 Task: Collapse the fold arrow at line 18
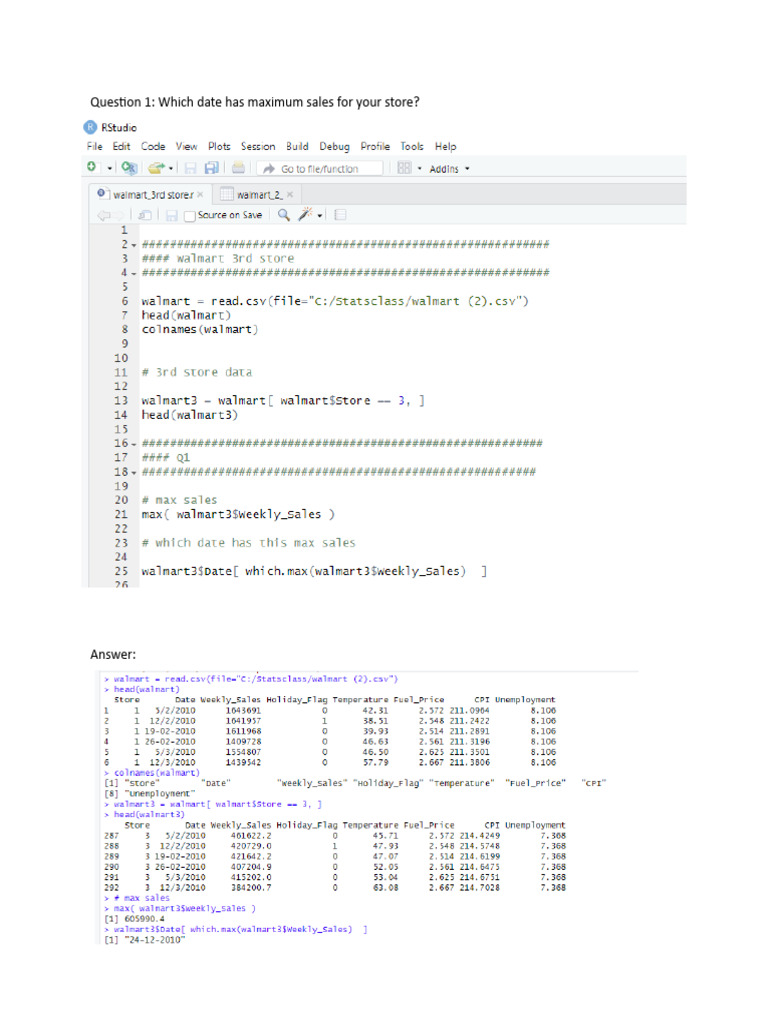coord(133,471)
